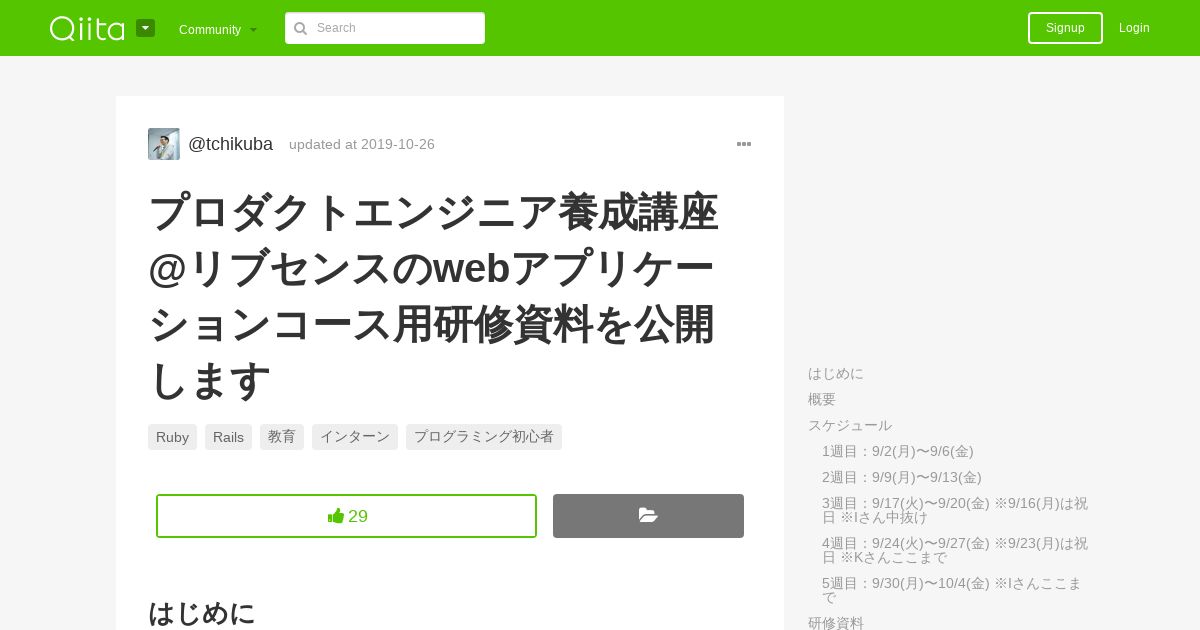
Task: Jump to 5週目：9/30(月)〜10/4(金) section
Action: [952, 590]
